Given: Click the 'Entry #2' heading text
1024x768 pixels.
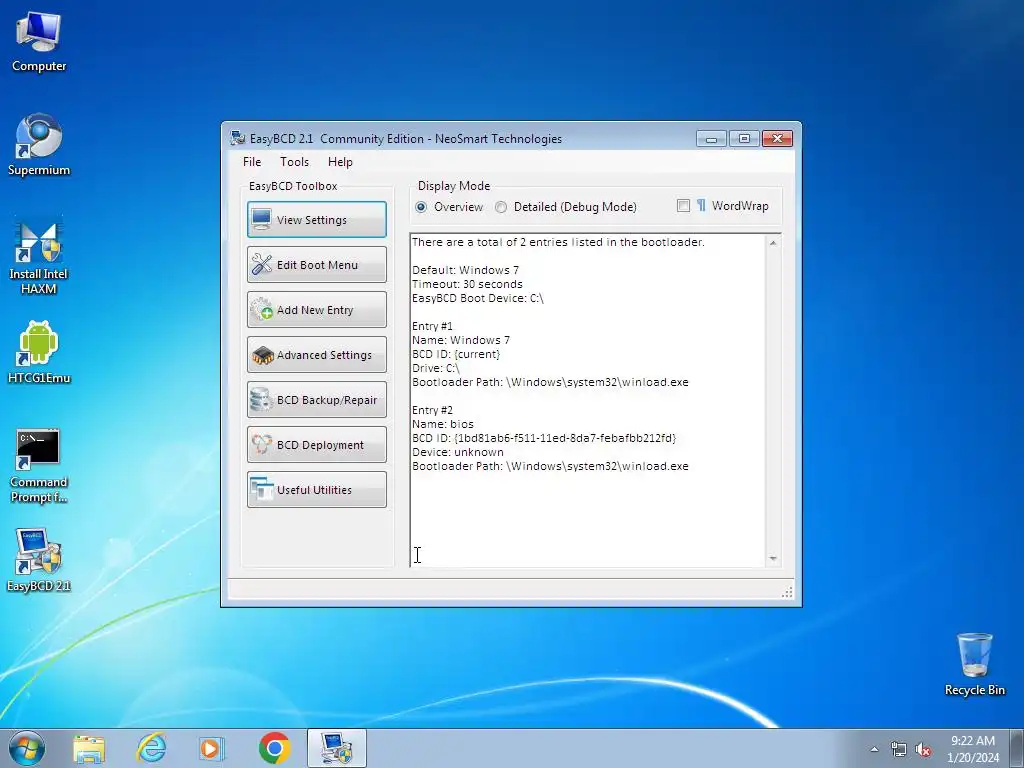Looking at the screenshot, I should 432,410.
